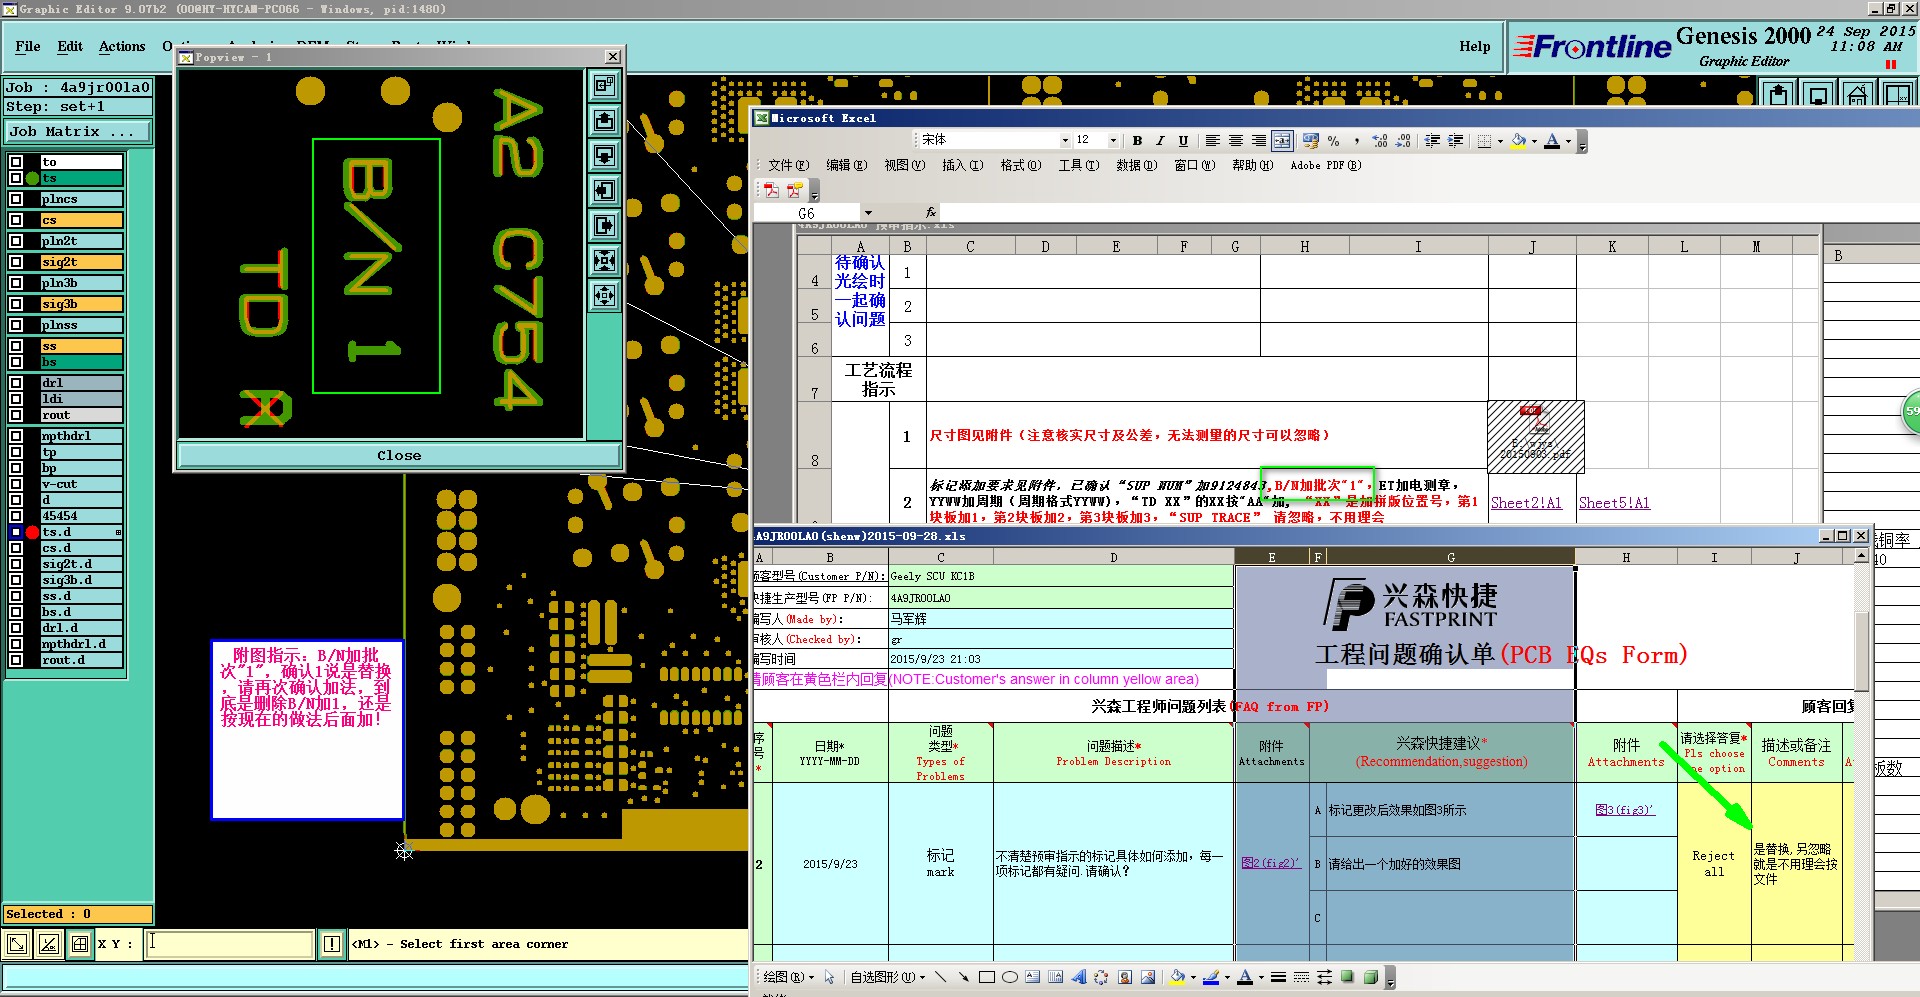Apply right alignment in Excel toolbar
Screen dimensions: 1920x997
point(1259,141)
